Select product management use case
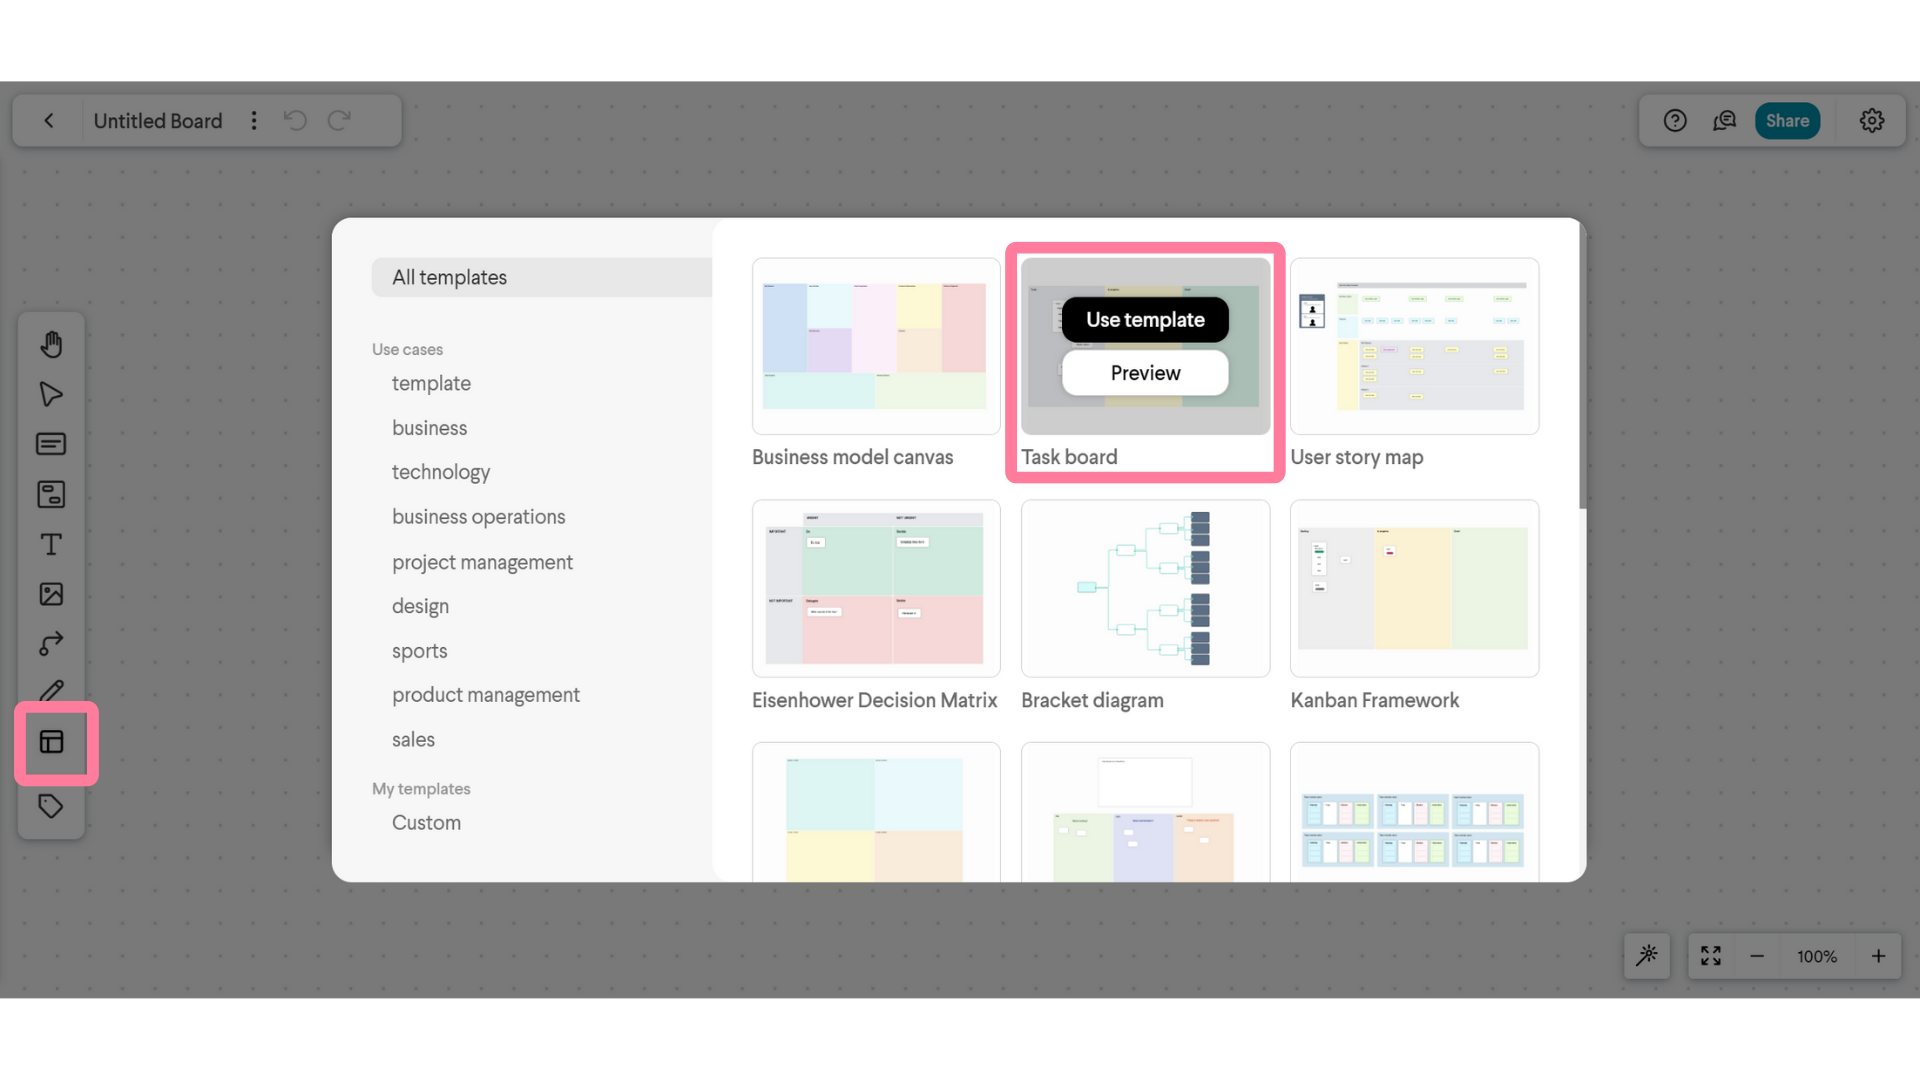 pos(485,695)
